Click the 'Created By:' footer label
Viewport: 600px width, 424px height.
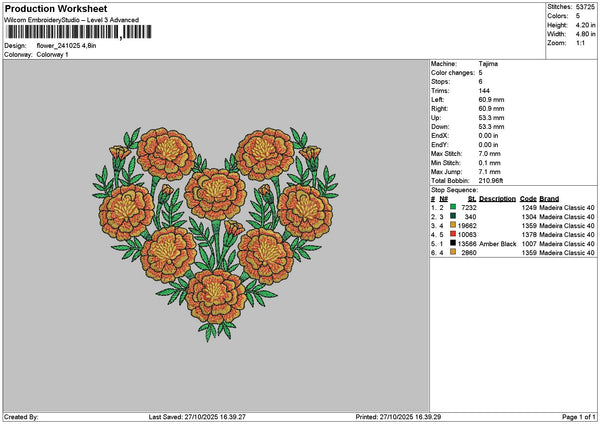click(x=21, y=417)
